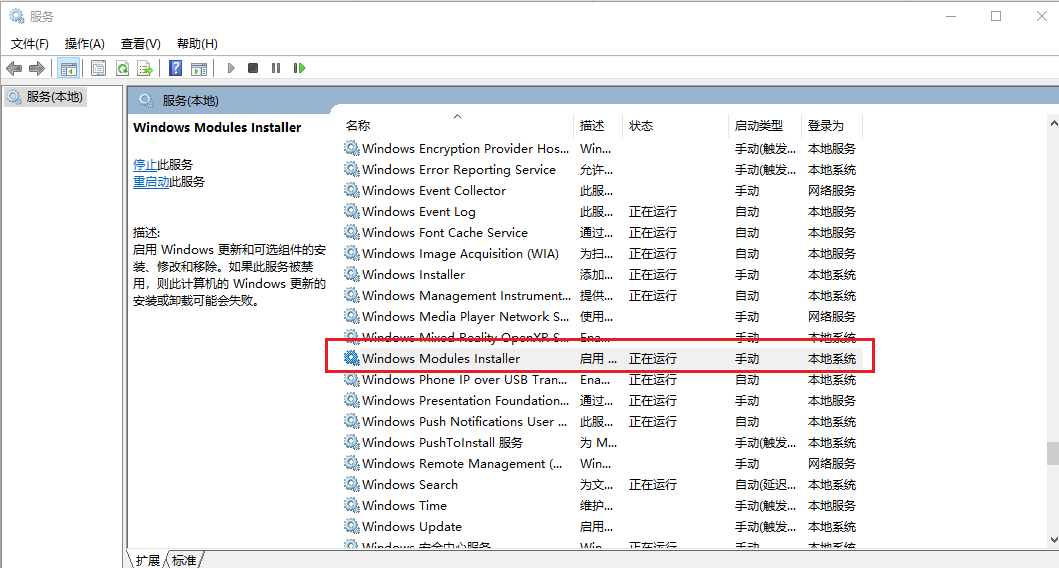Select Windows Media Player Network service
Image resolution: width=1059 pixels, height=568 pixels.
[465, 316]
